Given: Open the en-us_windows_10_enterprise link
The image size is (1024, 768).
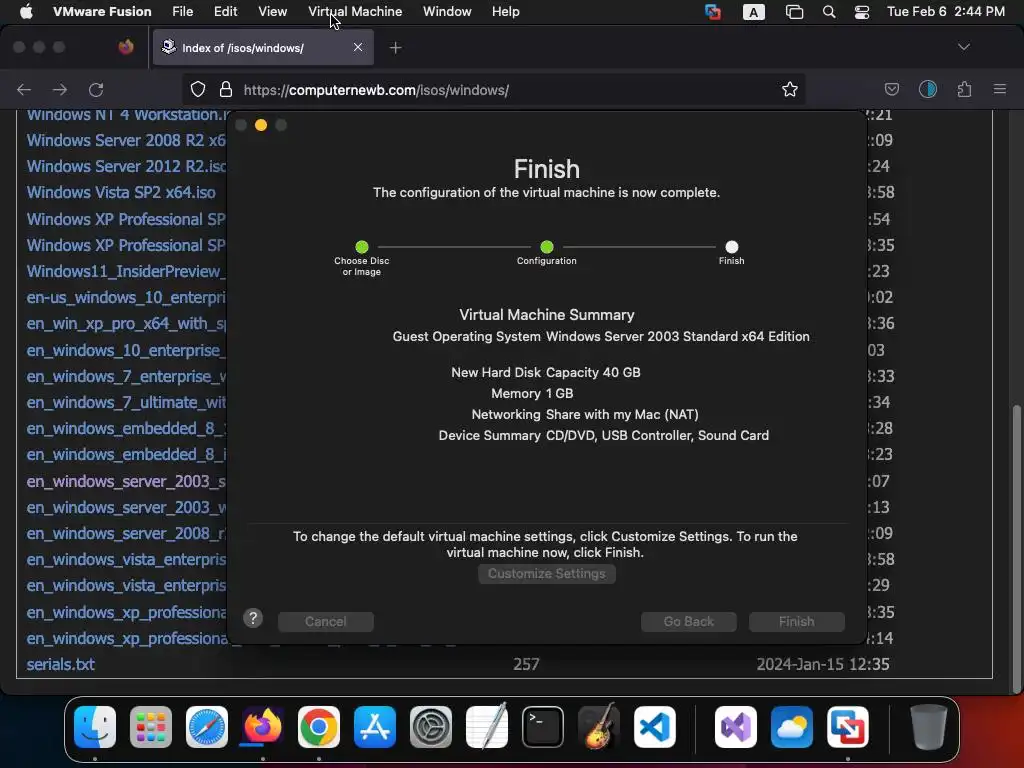Looking at the screenshot, I should tap(125, 298).
